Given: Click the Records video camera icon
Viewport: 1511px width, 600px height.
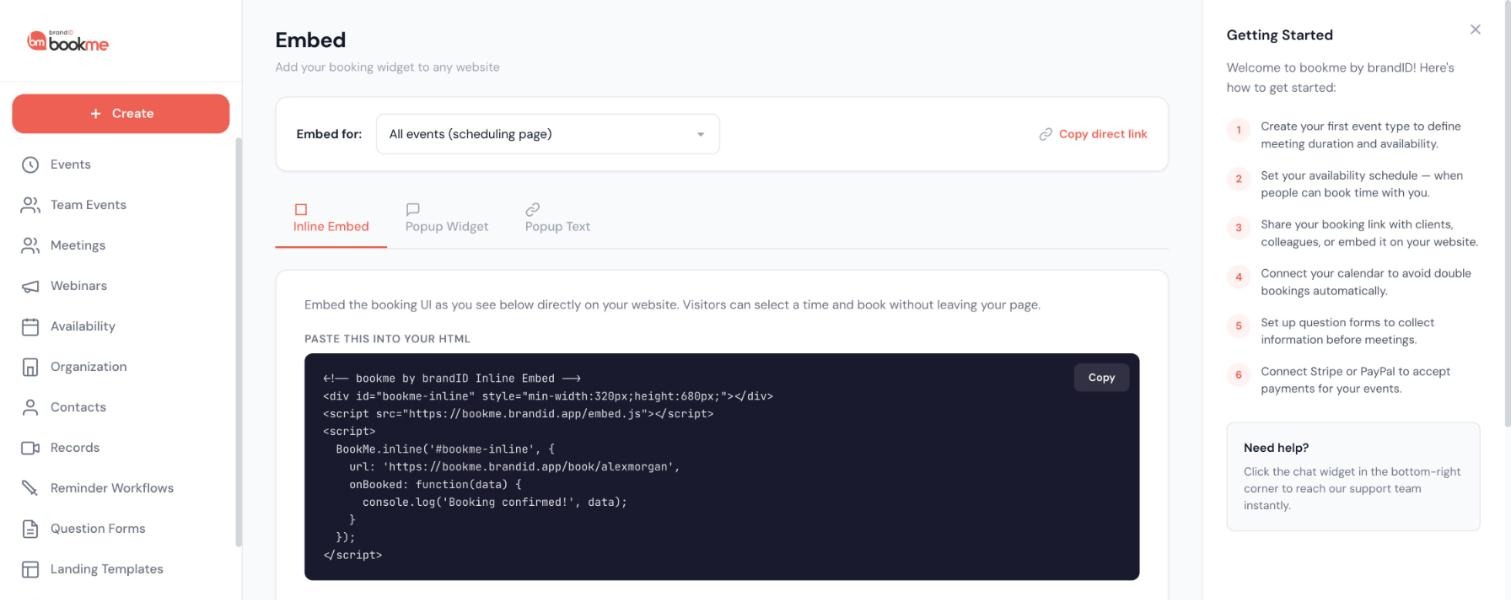Looking at the screenshot, I should pyautogui.click(x=30, y=448).
